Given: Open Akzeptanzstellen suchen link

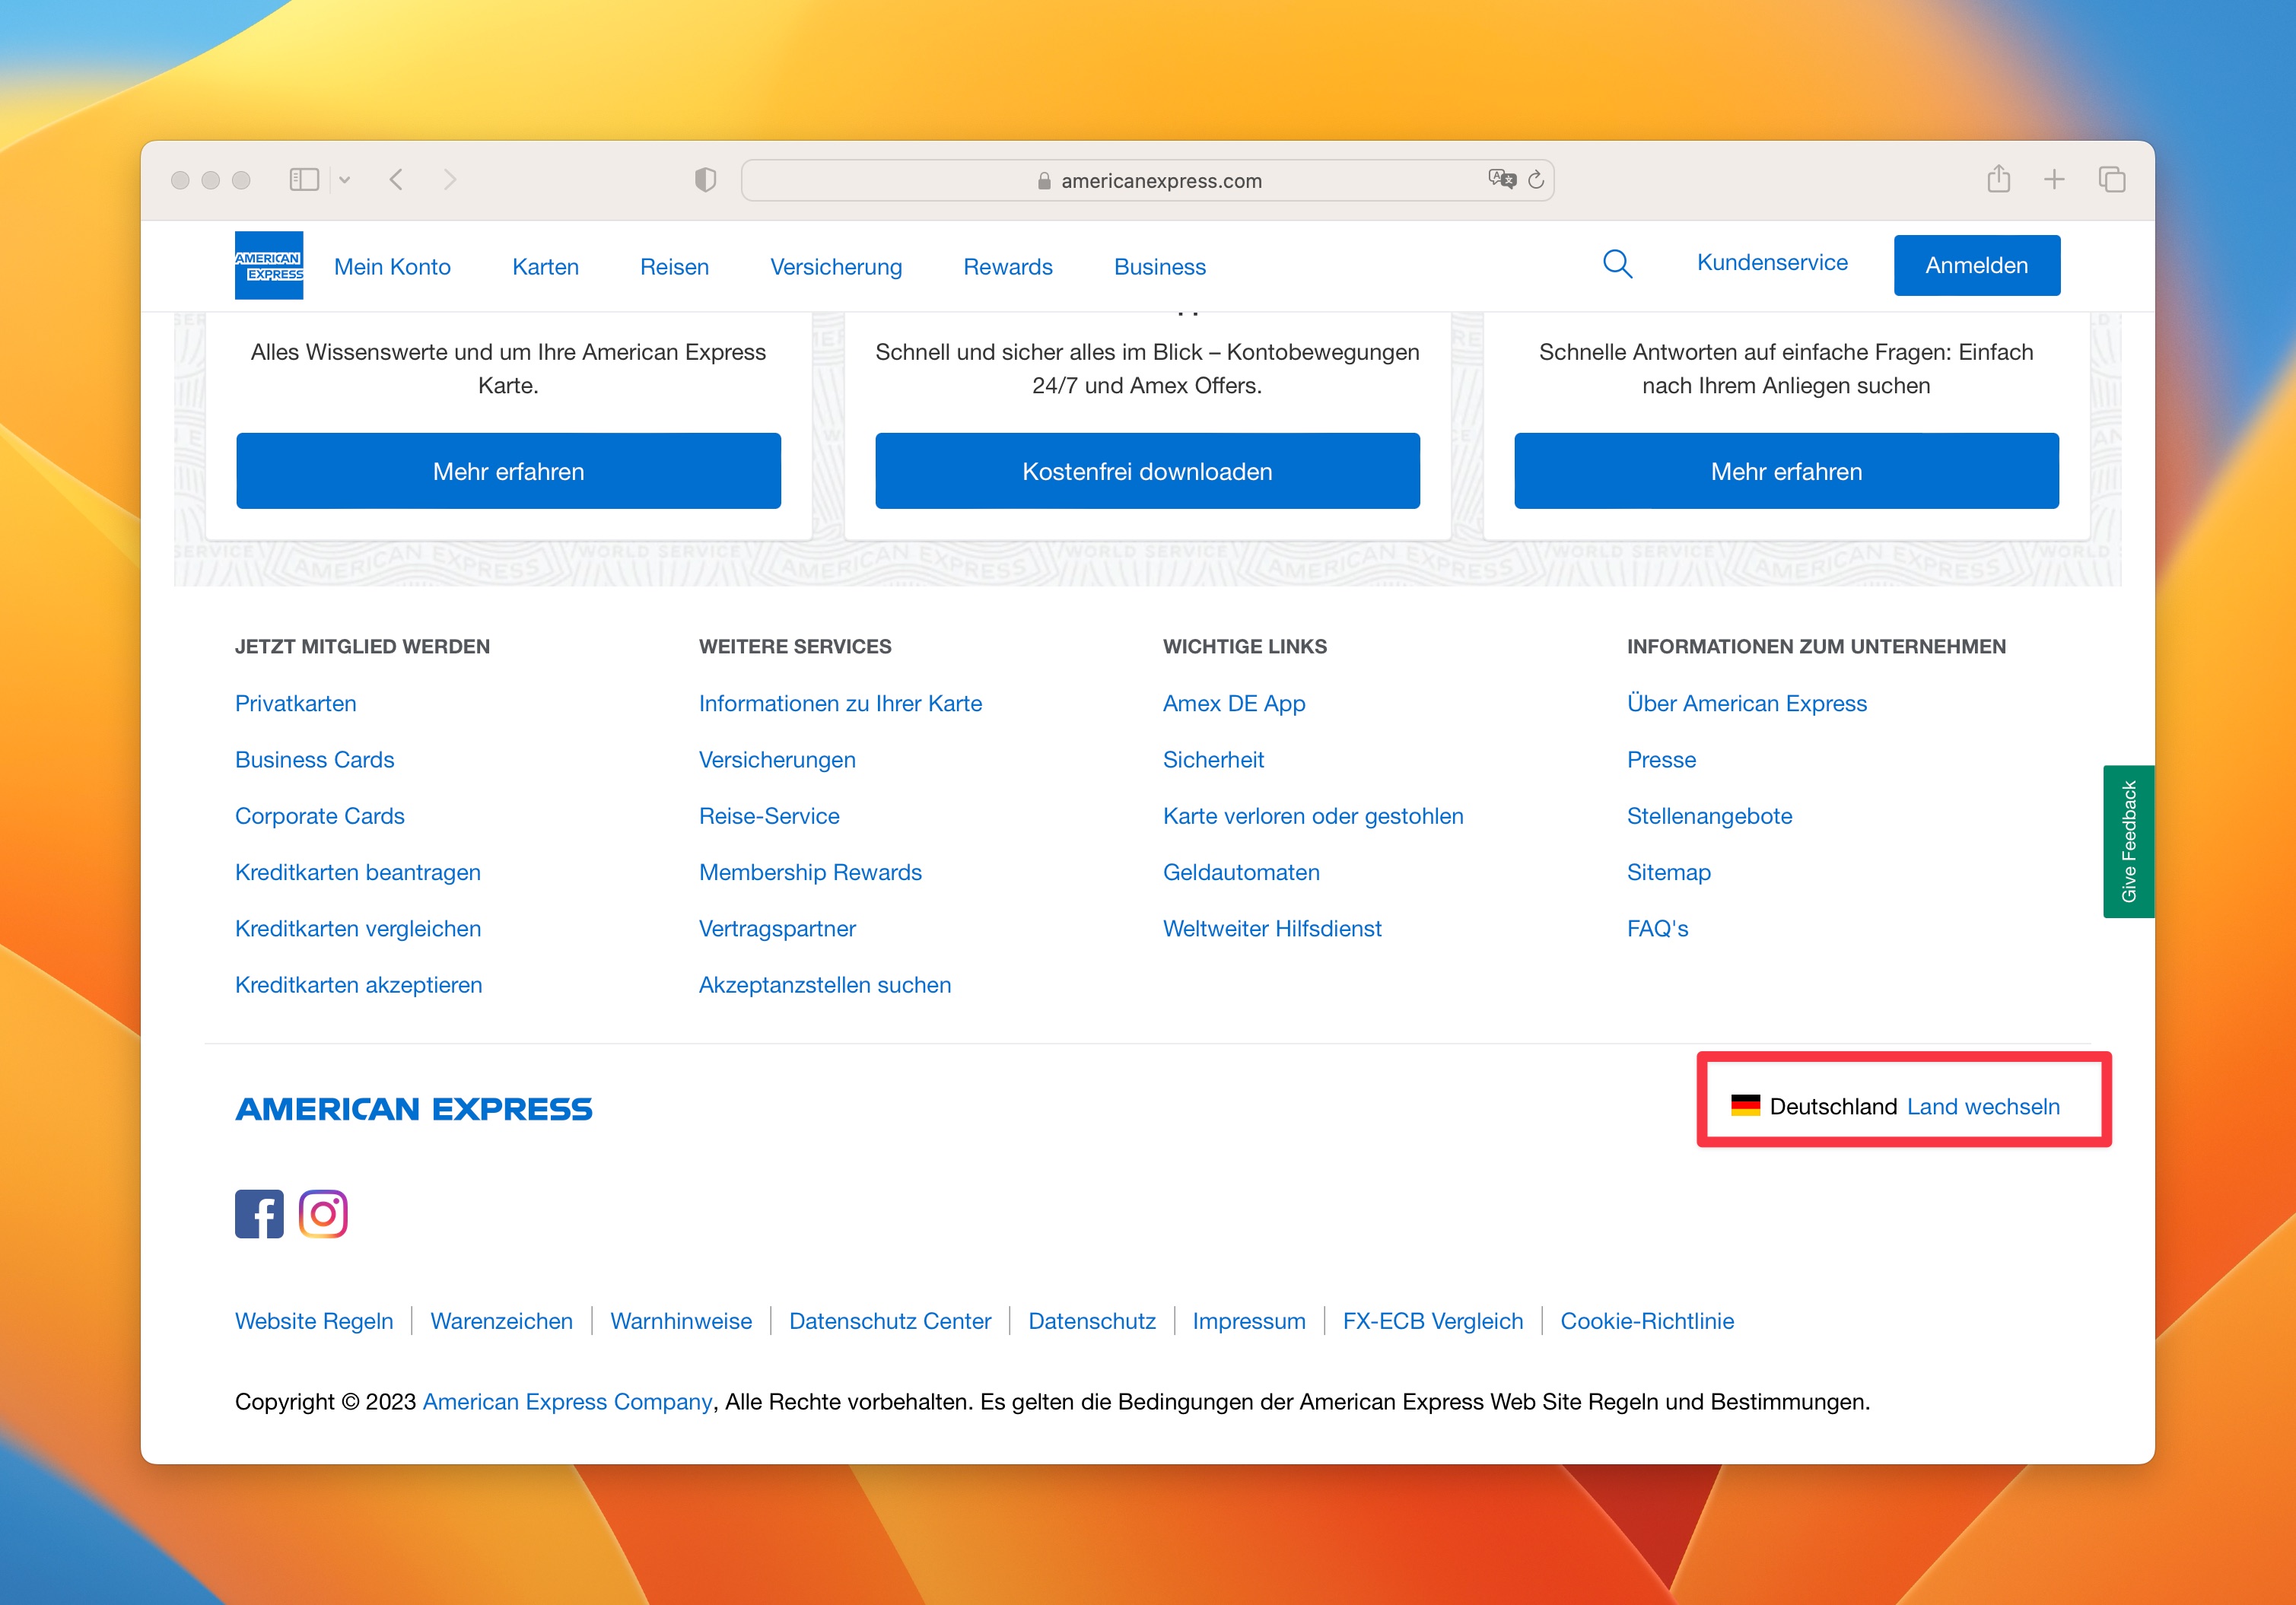Looking at the screenshot, I should coord(825,984).
